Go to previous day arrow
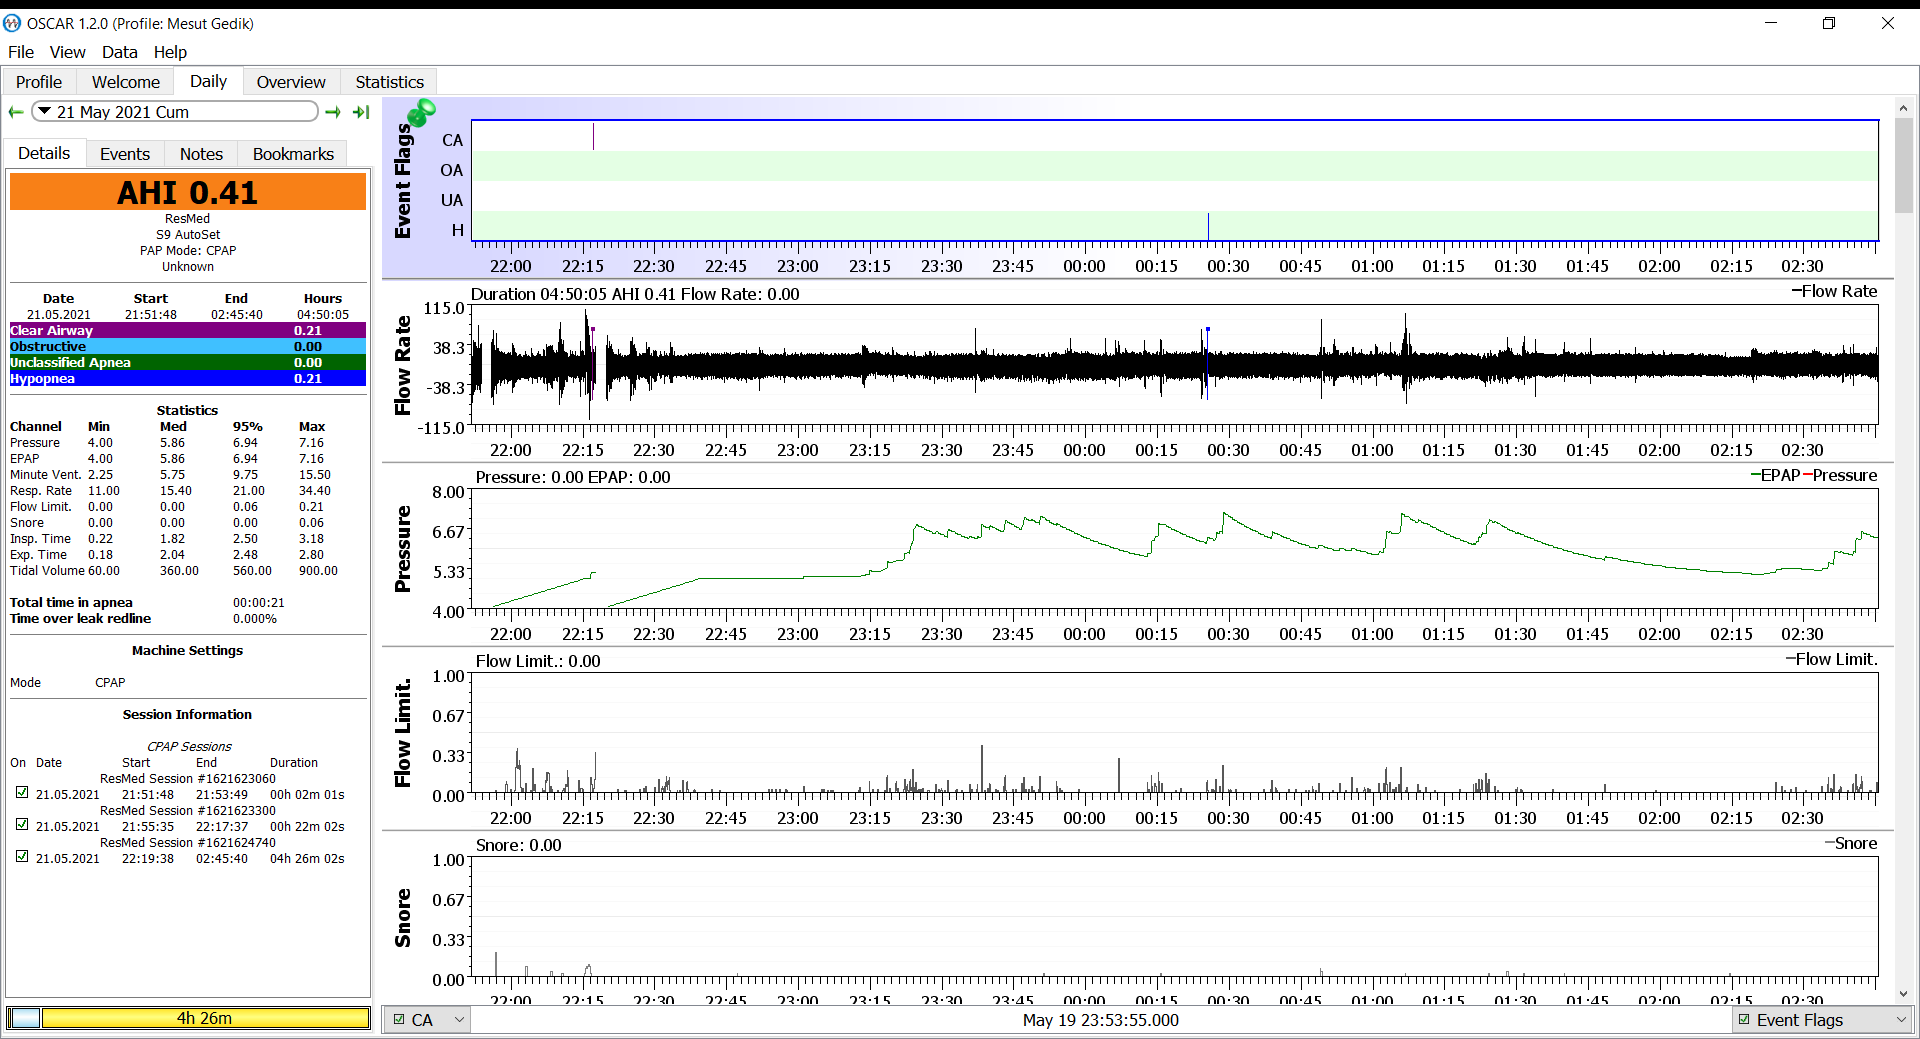Image resolution: width=1920 pixels, height=1039 pixels. [15, 112]
